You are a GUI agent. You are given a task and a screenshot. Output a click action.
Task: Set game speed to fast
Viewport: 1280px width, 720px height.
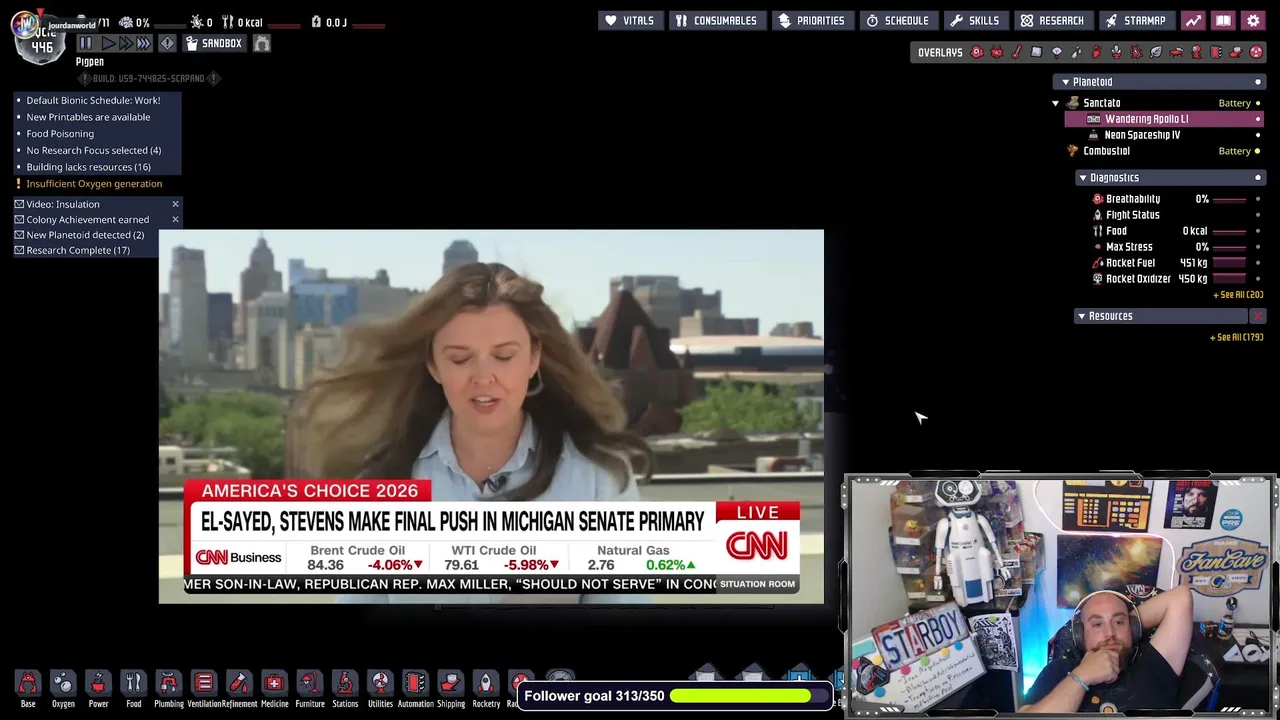coord(125,43)
